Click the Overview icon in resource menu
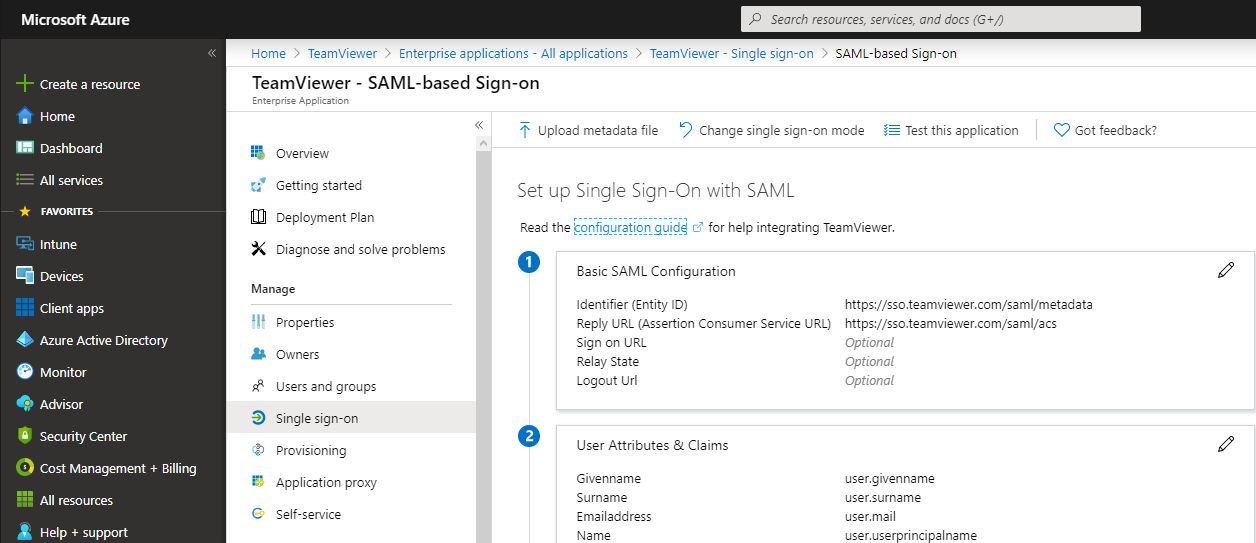1256x543 pixels. pyautogui.click(x=258, y=153)
